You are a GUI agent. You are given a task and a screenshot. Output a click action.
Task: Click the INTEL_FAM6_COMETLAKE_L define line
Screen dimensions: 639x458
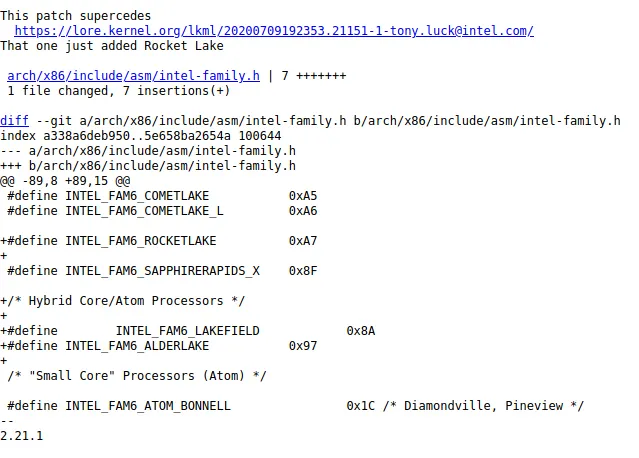click(162, 211)
